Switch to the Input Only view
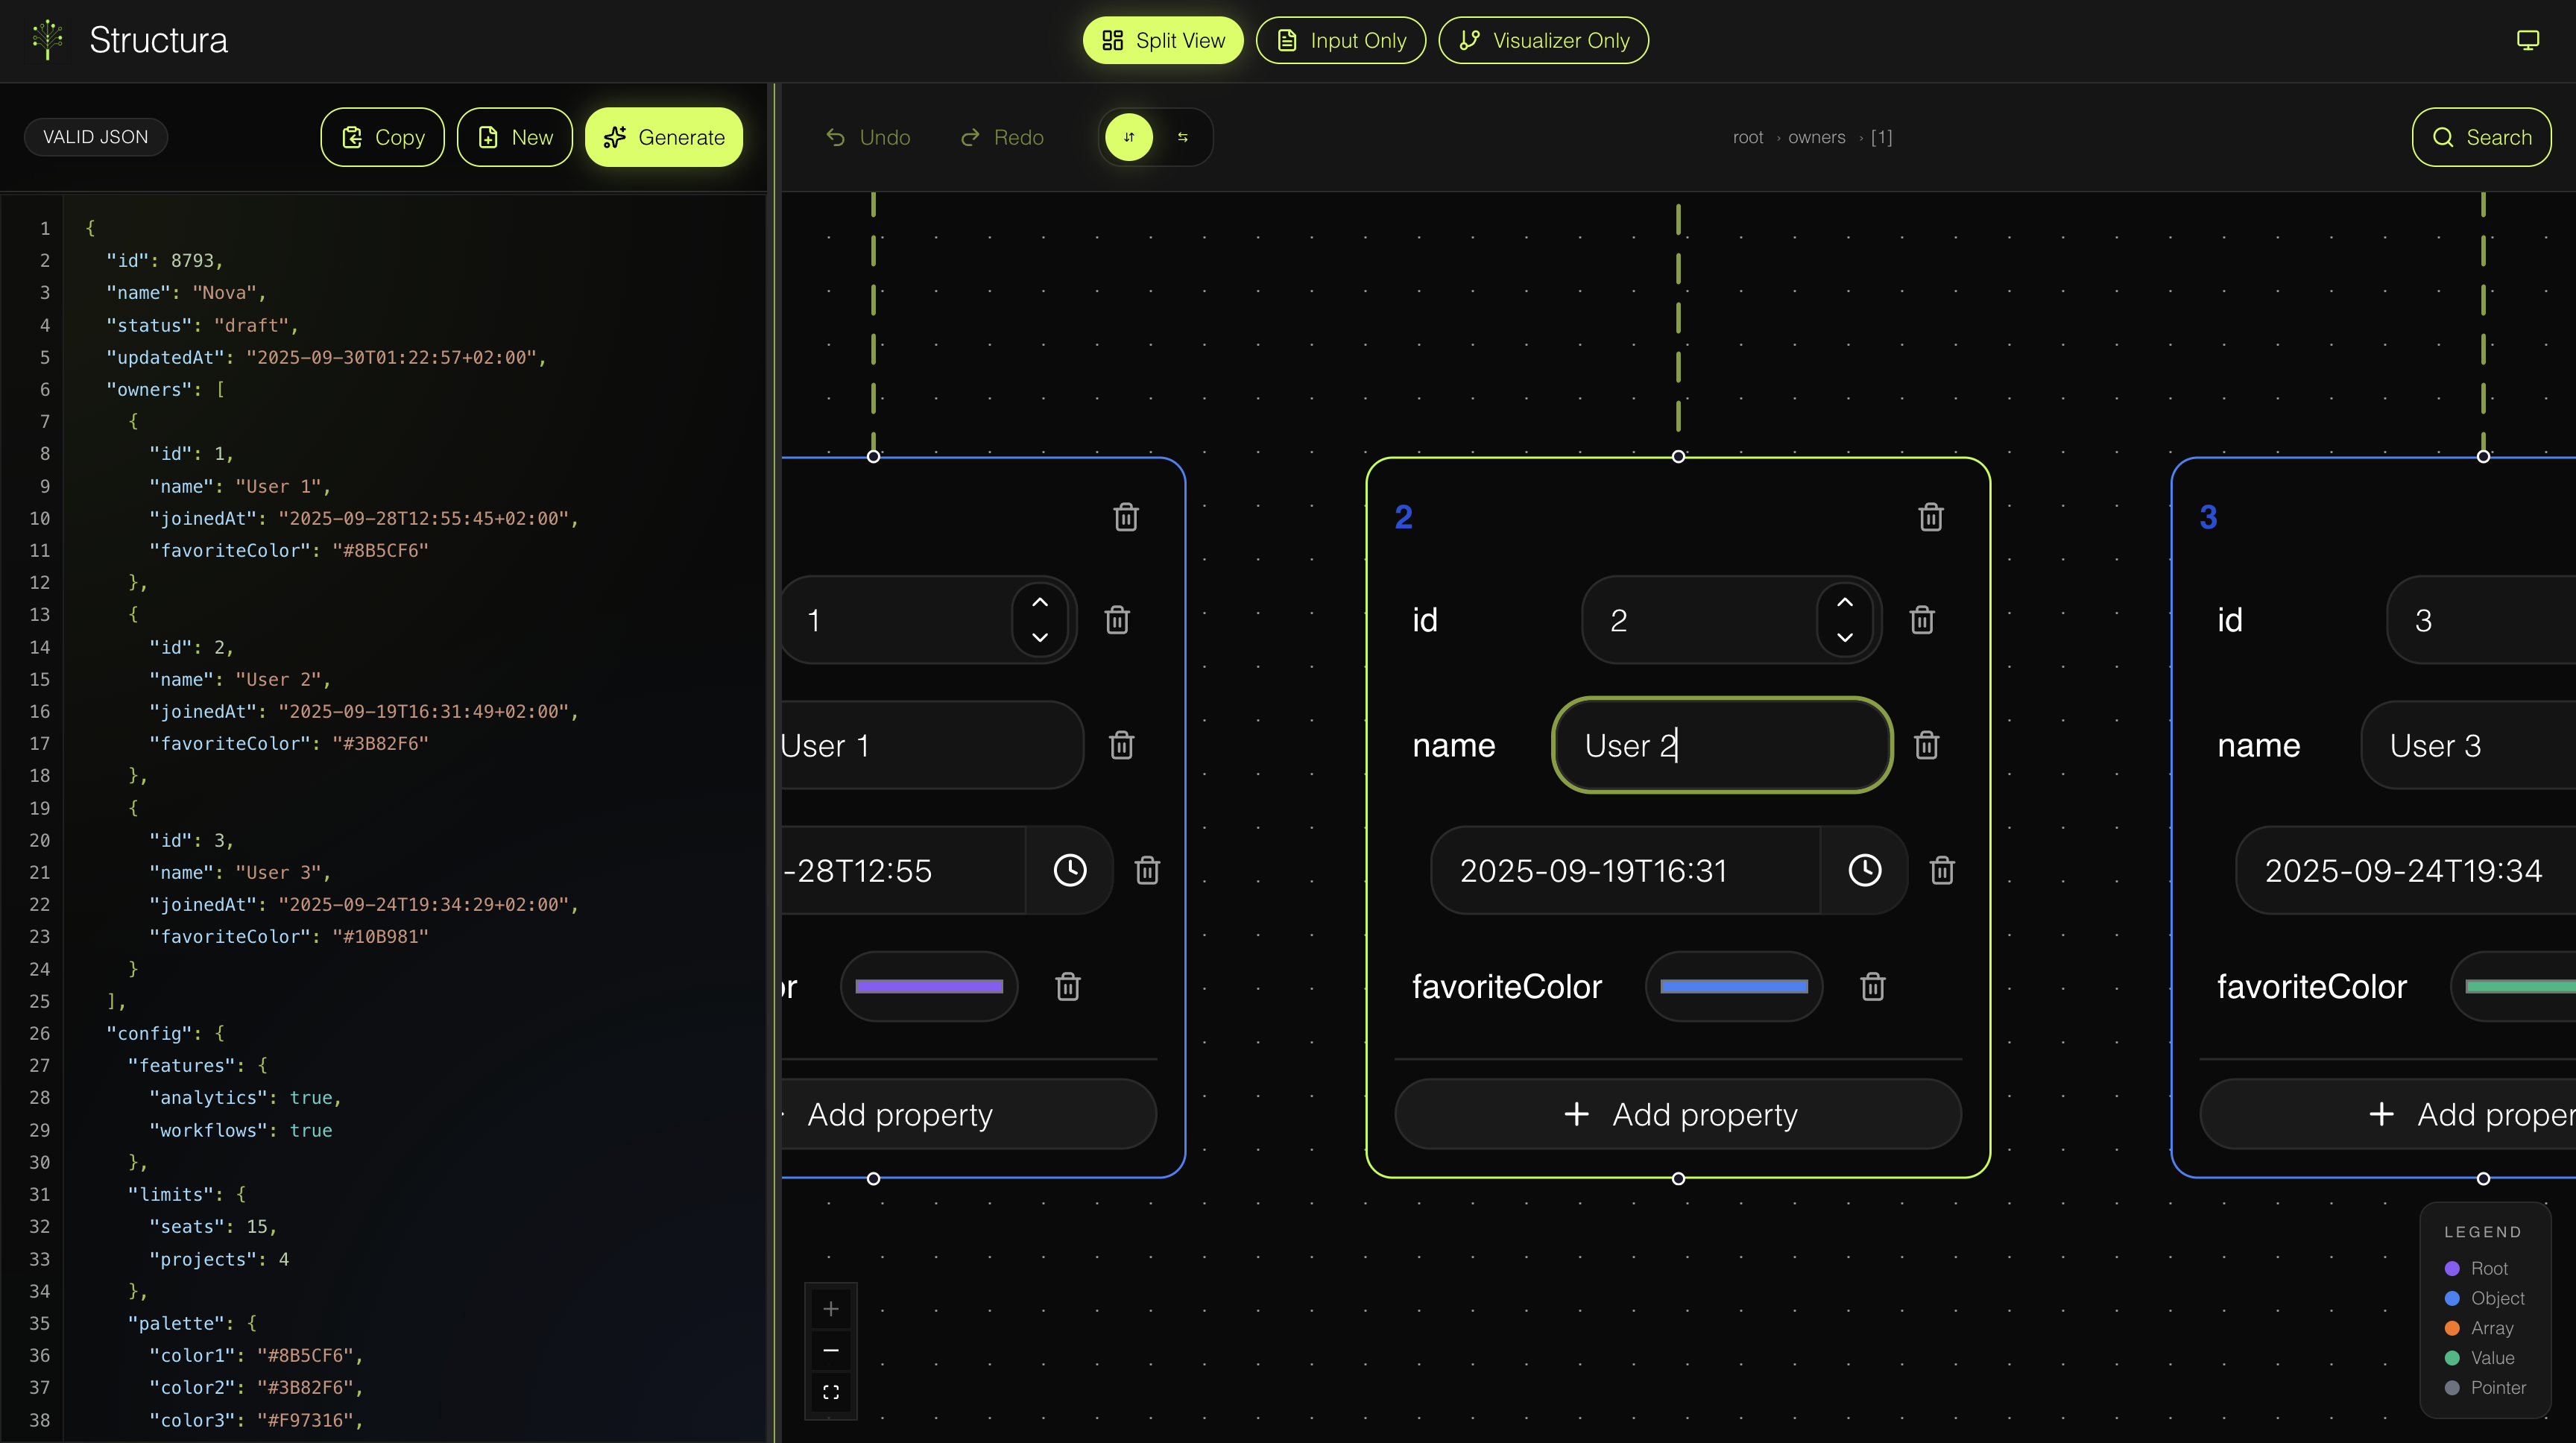Screen dimensions: 2576x1443 point(1340,40)
